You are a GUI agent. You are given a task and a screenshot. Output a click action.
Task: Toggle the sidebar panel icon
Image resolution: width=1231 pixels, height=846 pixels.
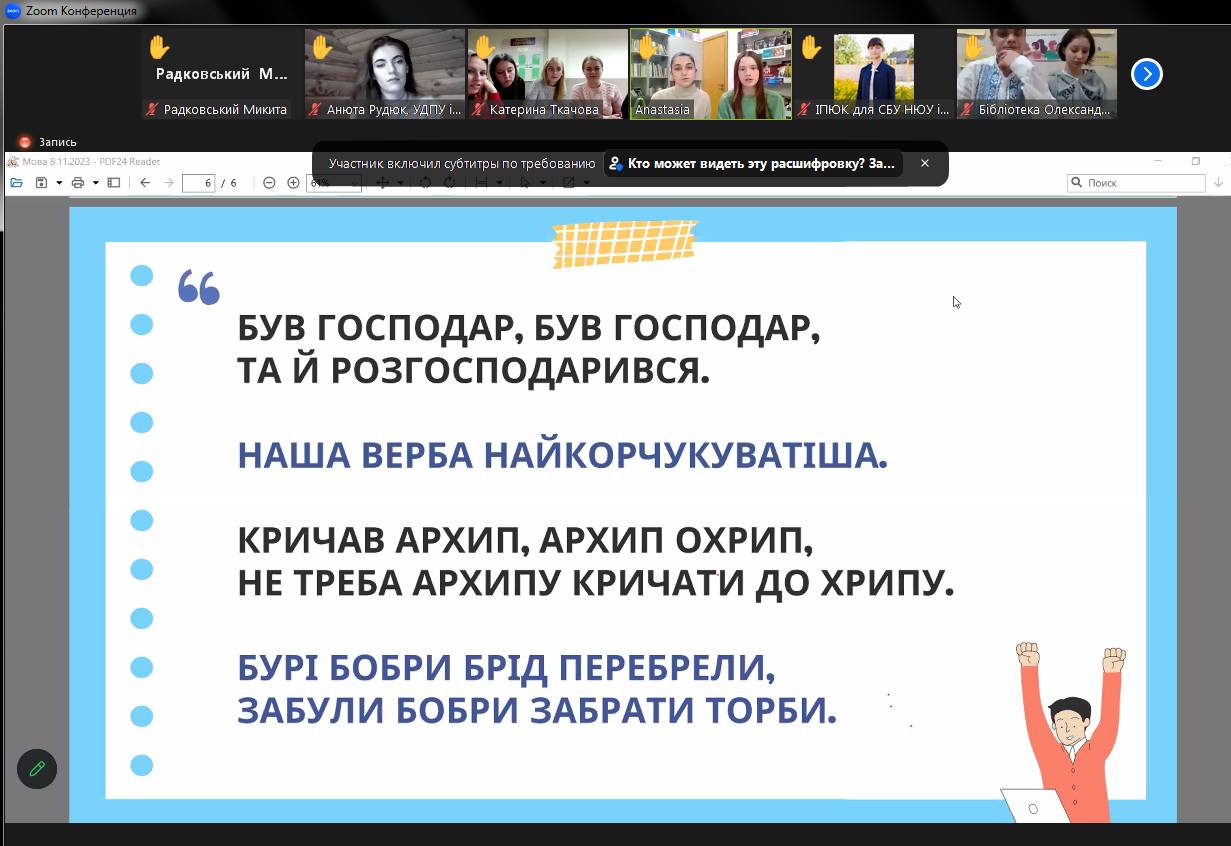(x=114, y=183)
